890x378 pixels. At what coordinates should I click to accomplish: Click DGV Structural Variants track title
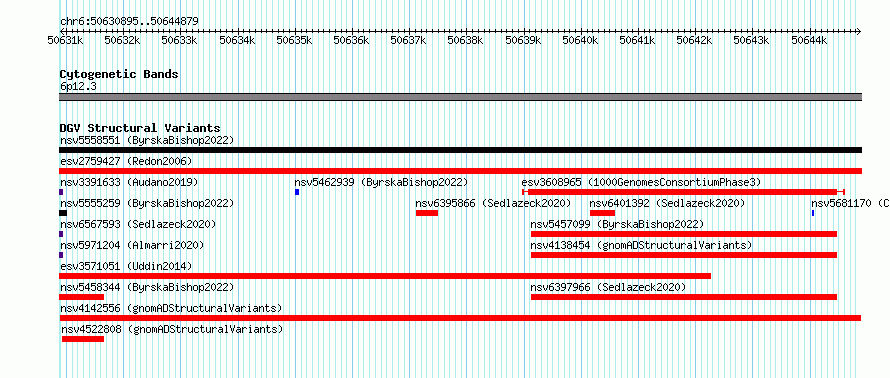coord(140,128)
